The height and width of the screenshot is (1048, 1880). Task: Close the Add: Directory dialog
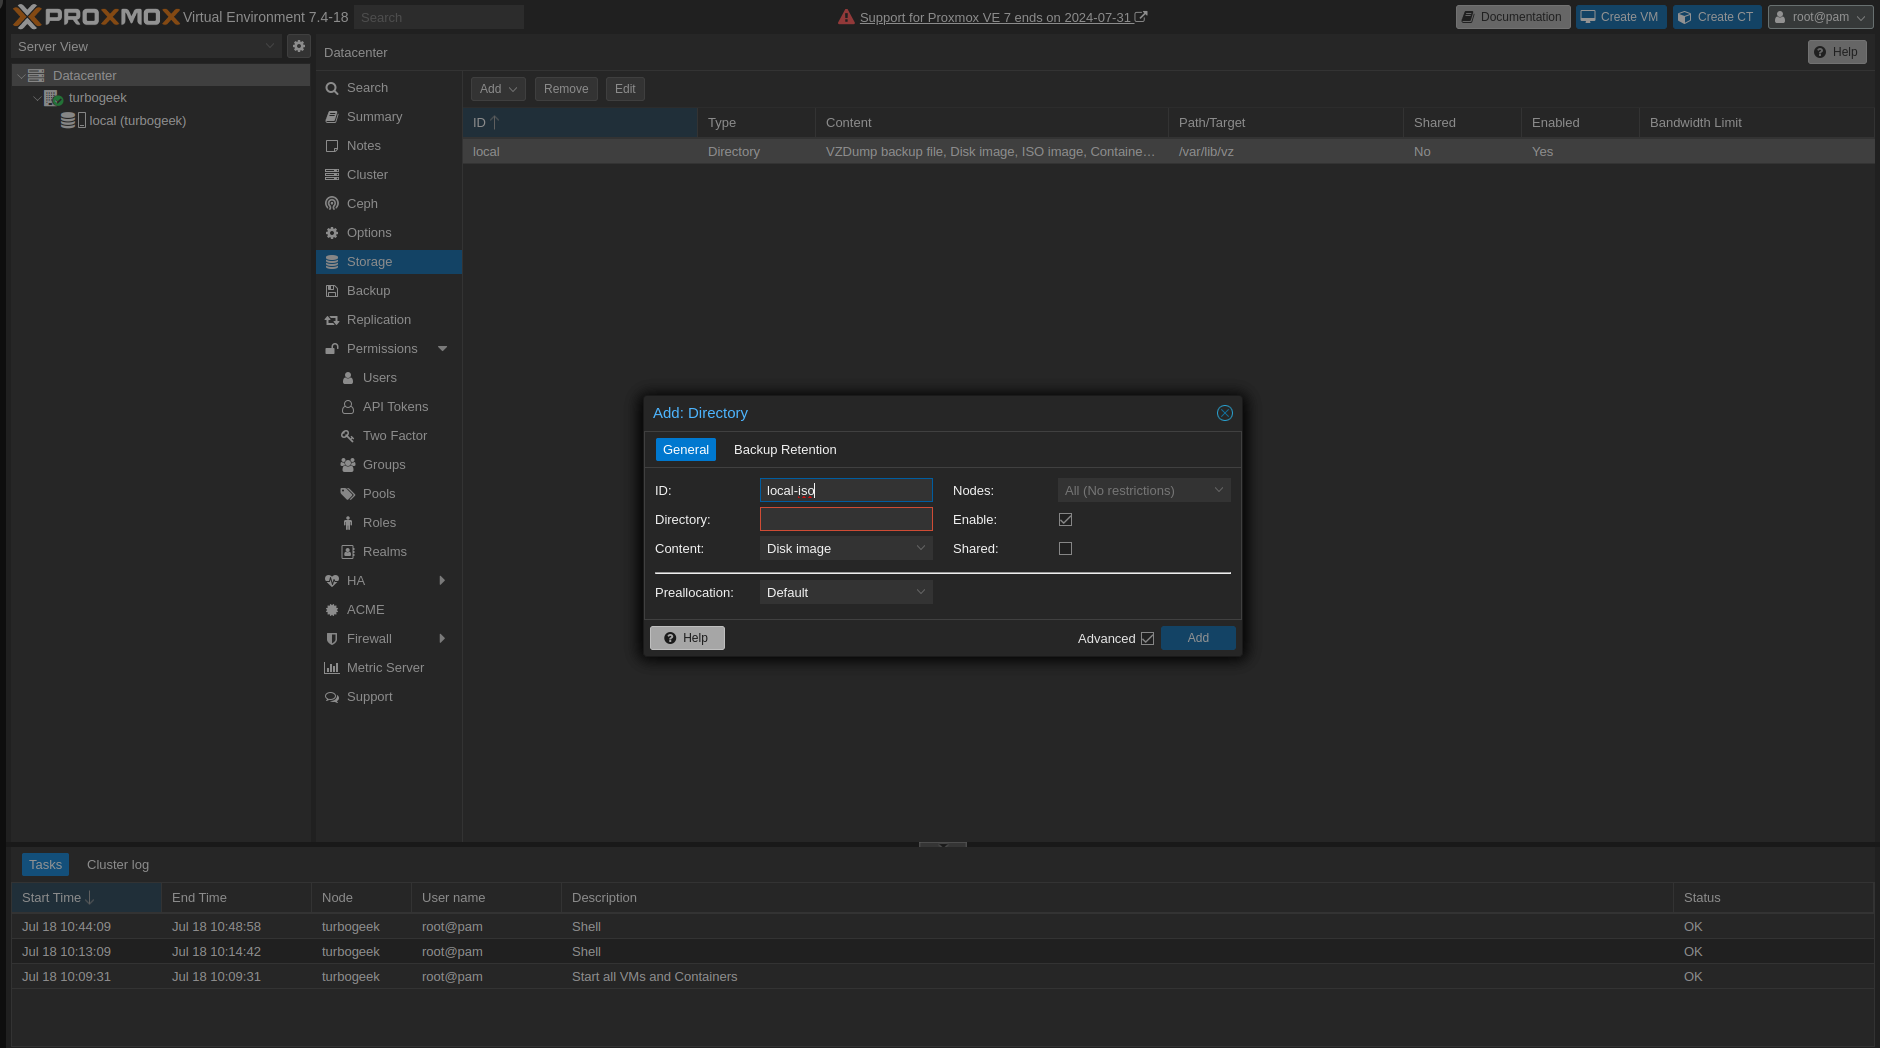pos(1224,413)
